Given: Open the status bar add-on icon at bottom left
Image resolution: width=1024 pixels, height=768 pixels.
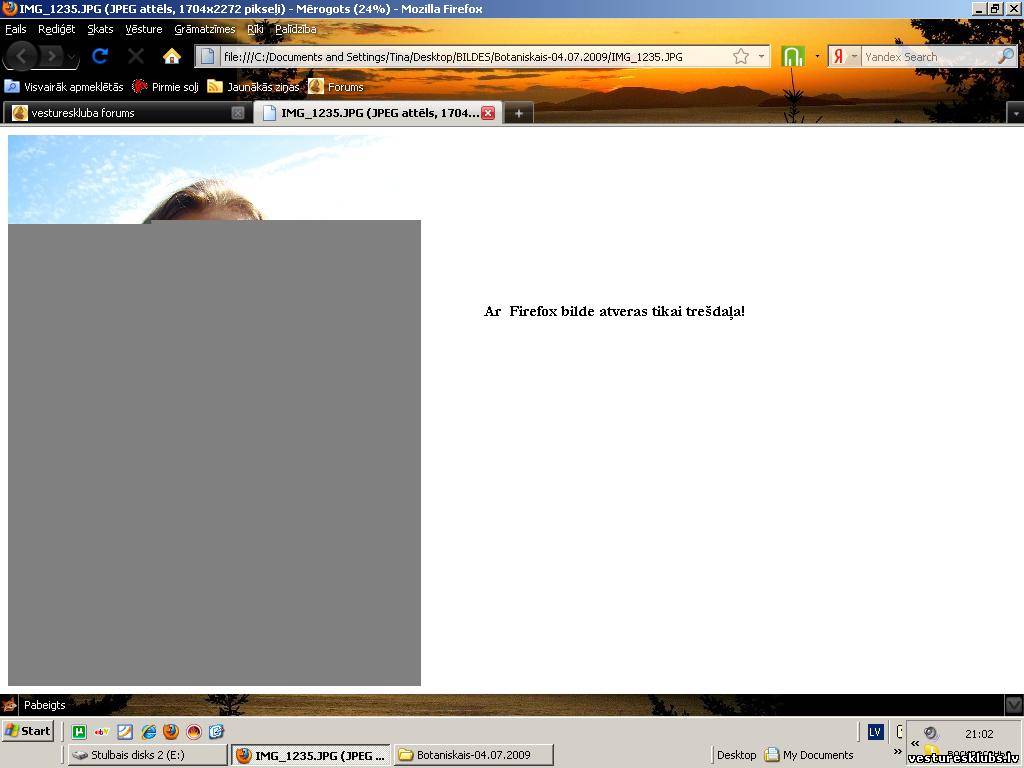Looking at the screenshot, I should point(9,705).
